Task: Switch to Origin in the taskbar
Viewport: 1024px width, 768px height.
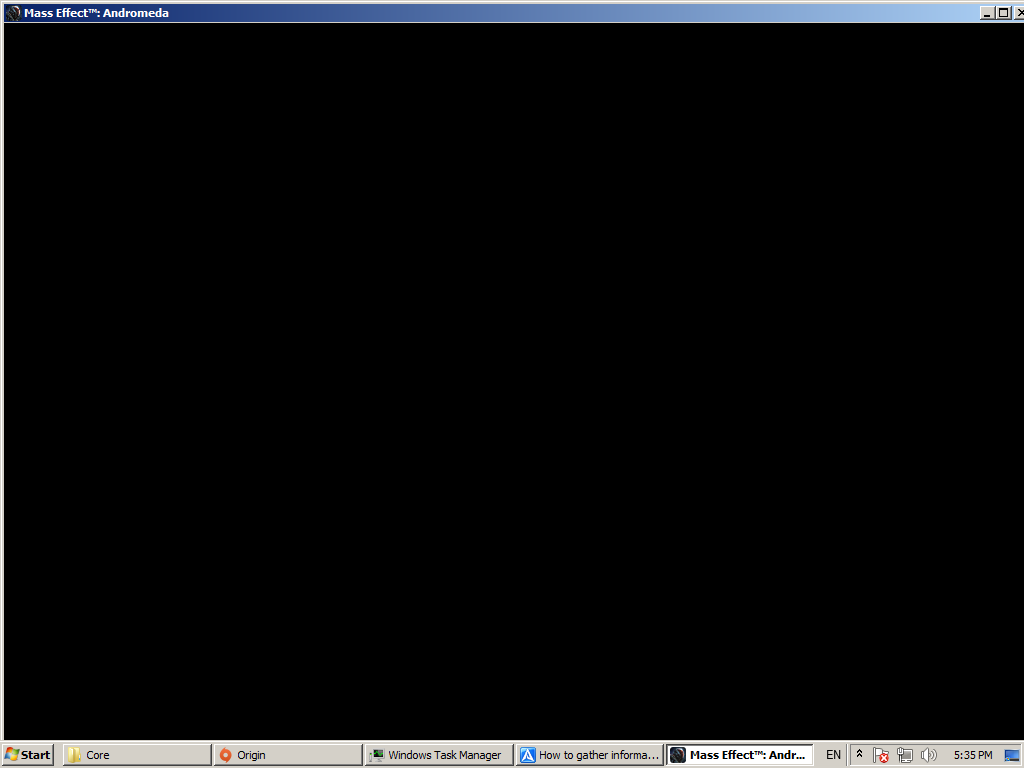Action: point(288,755)
